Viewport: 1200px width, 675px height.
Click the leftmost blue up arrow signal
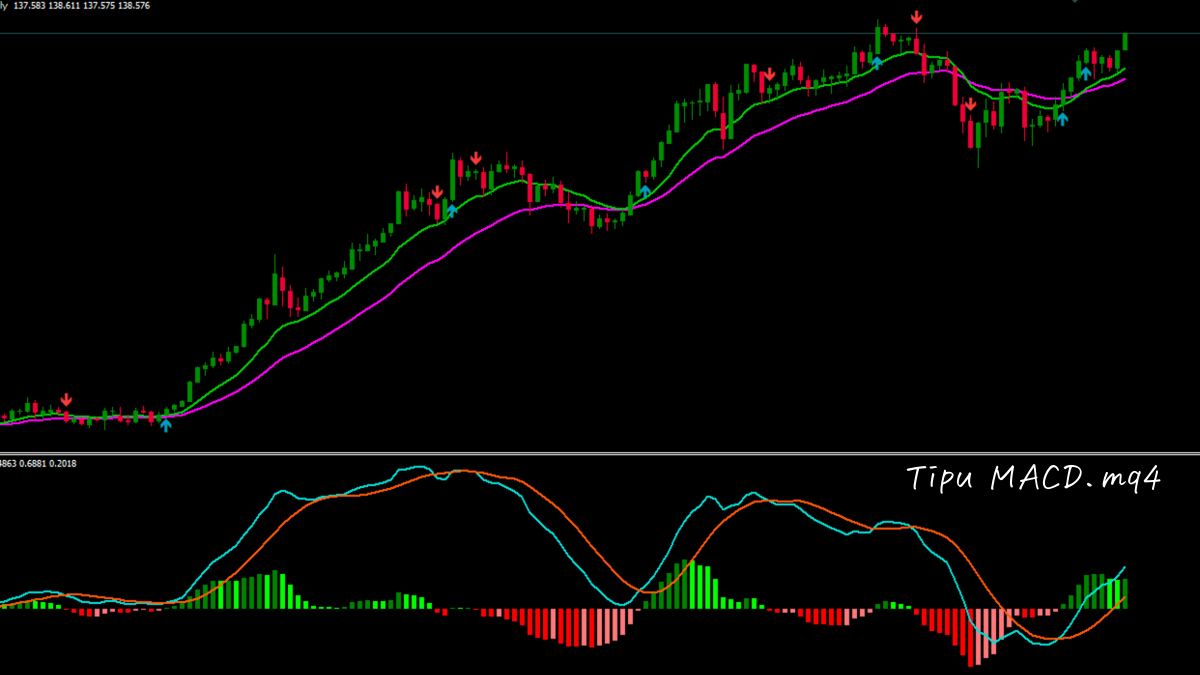pos(166,425)
